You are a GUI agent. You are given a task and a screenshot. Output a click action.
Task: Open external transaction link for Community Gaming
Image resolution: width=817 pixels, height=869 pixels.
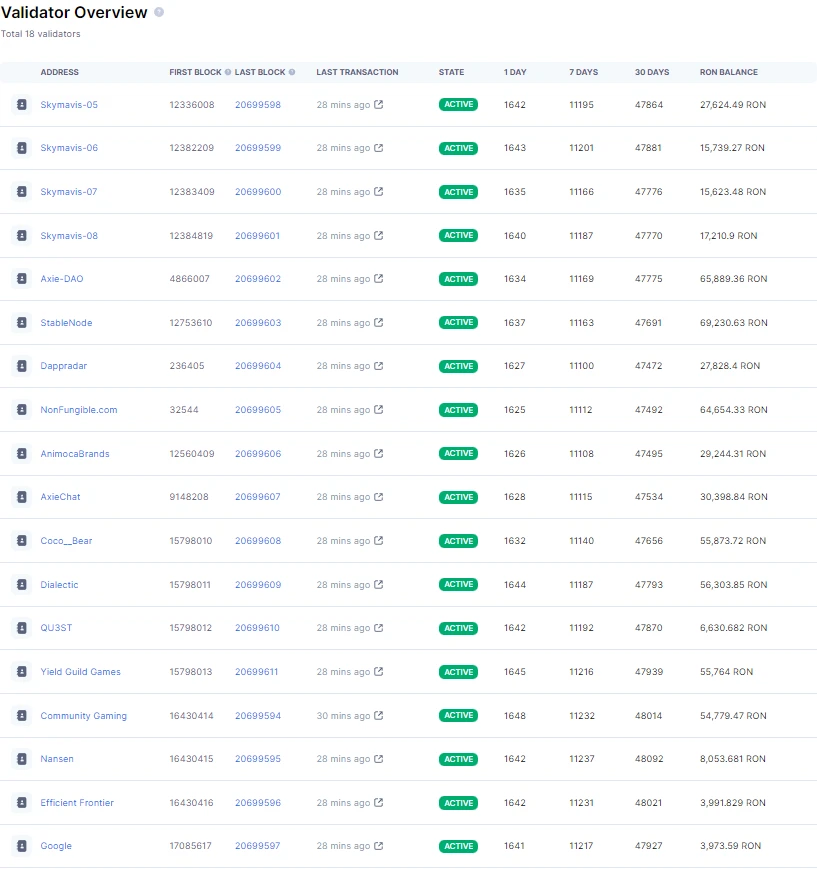(379, 715)
